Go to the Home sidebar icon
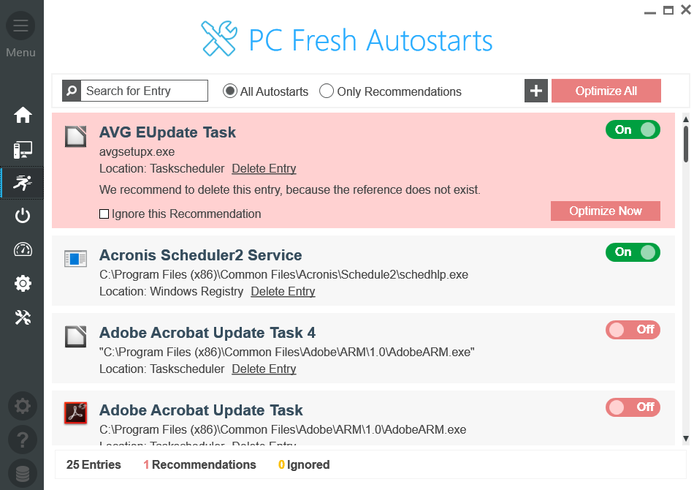Screen dimensions: 694x490 [x=22, y=115]
